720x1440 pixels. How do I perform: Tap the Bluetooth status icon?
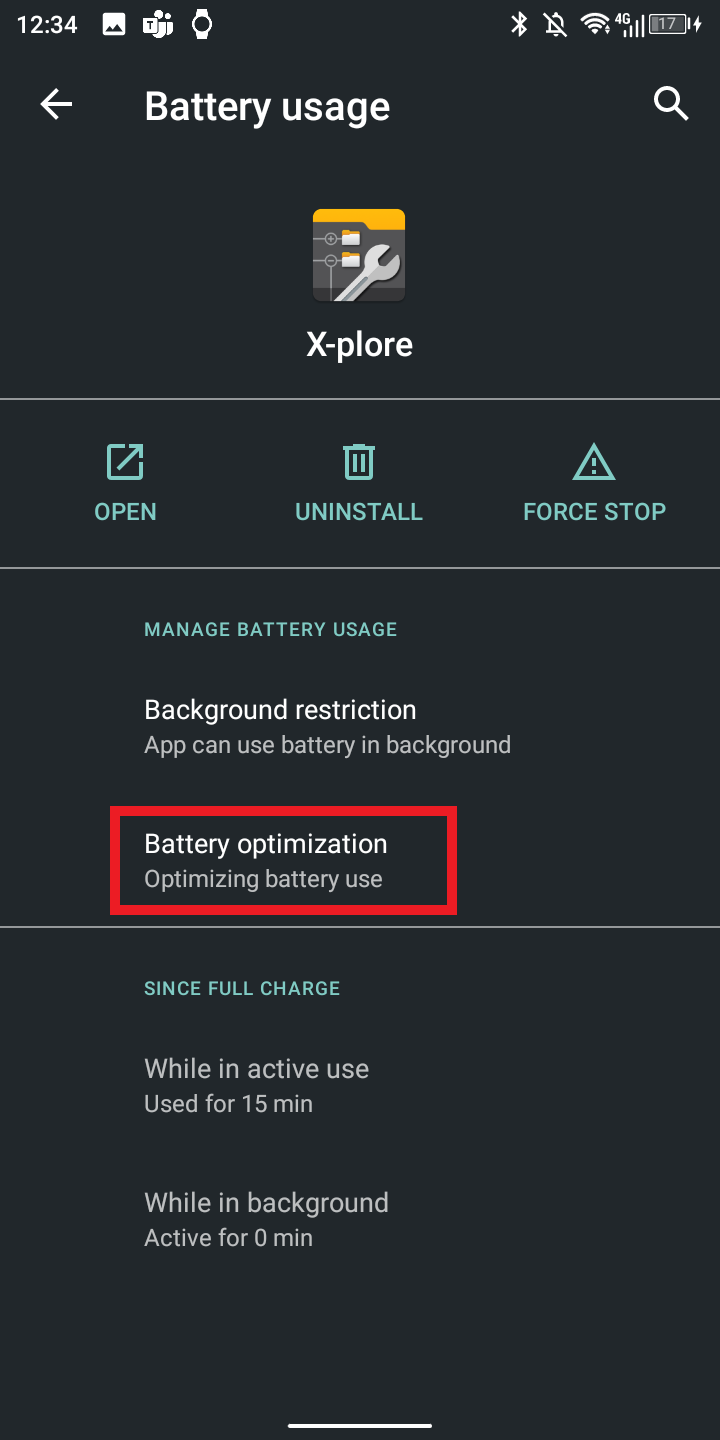519,25
